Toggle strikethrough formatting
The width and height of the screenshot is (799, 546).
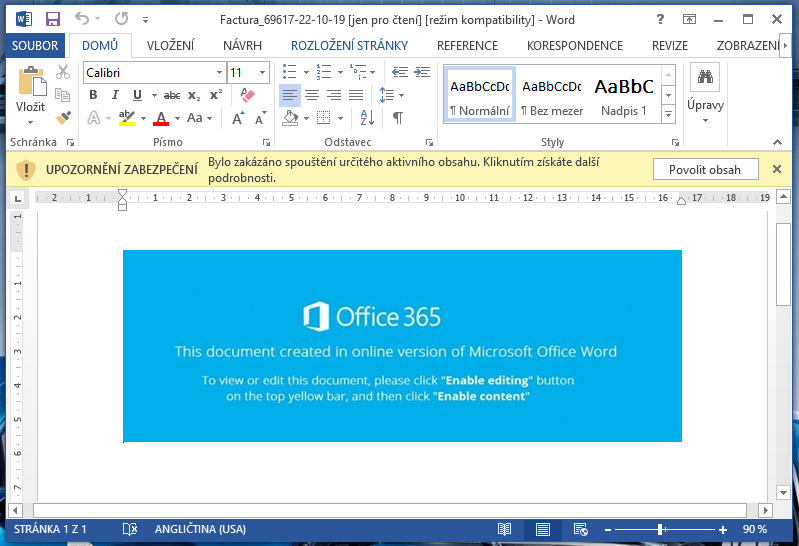point(172,95)
